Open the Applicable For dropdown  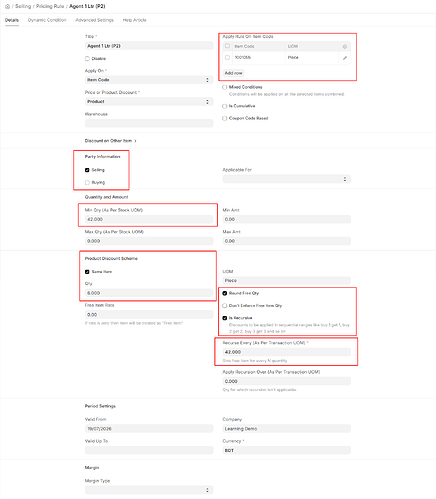pos(287,179)
